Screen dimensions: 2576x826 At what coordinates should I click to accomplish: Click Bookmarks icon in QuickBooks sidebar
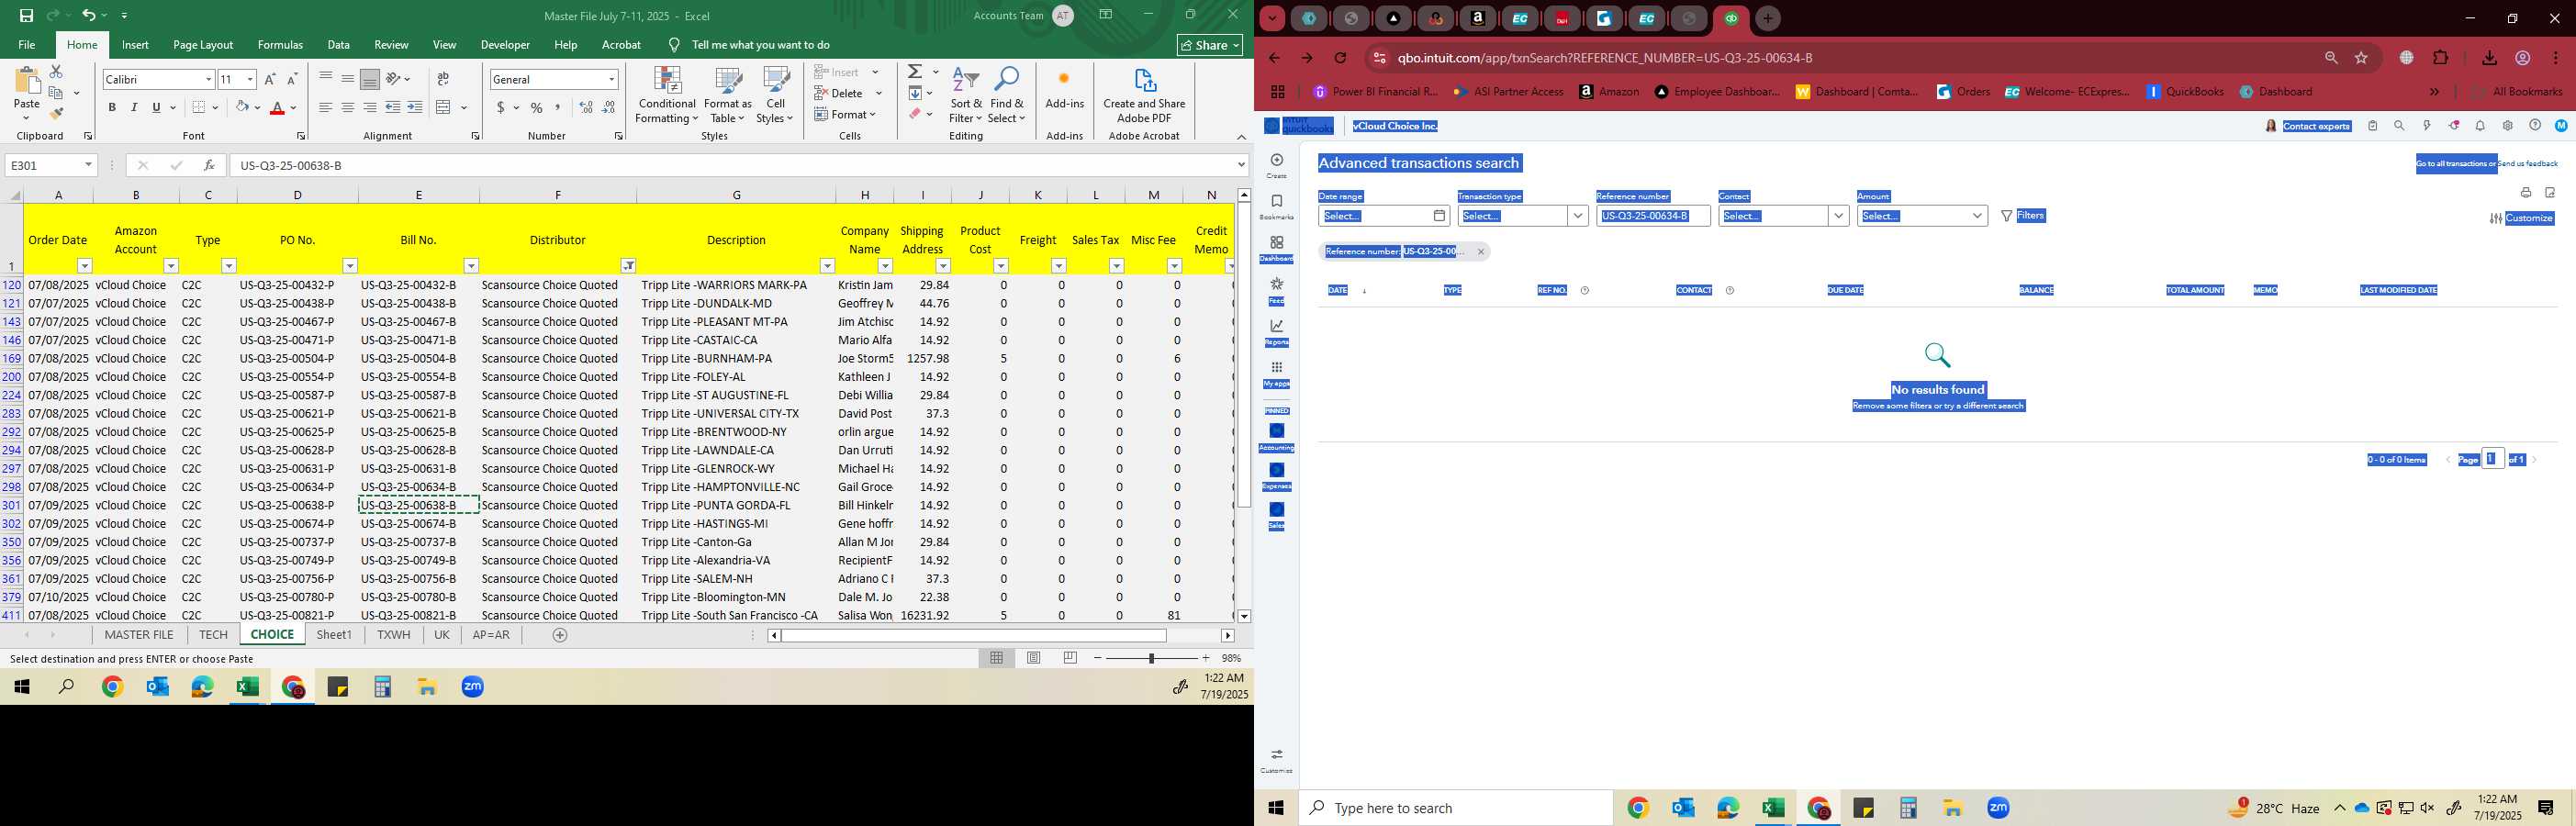pyautogui.click(x=1277, y=201)
